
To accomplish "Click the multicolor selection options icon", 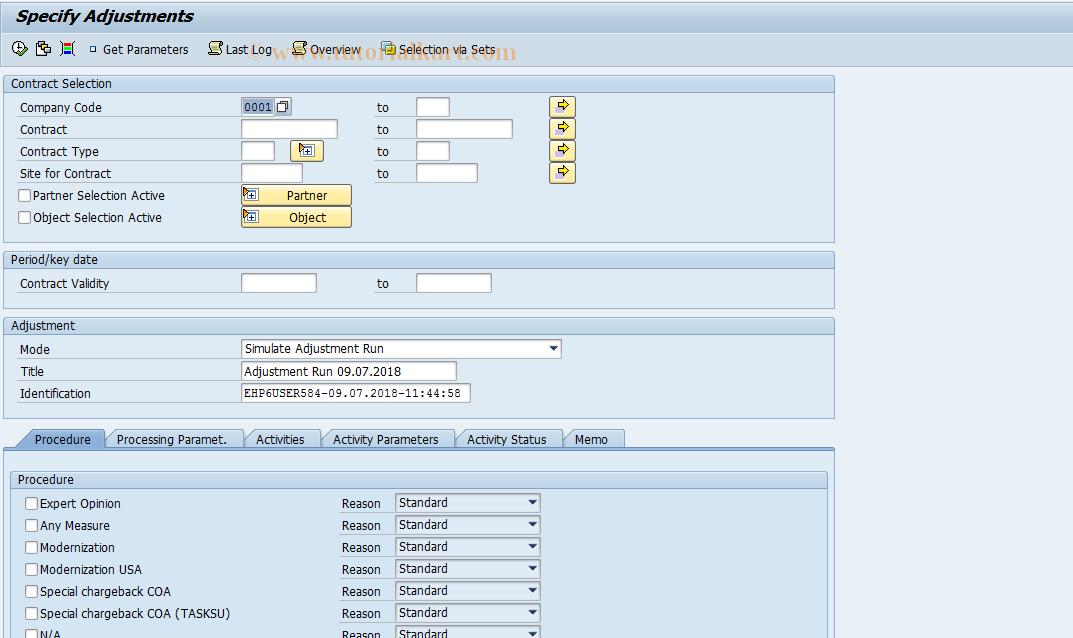I will 67,49.
